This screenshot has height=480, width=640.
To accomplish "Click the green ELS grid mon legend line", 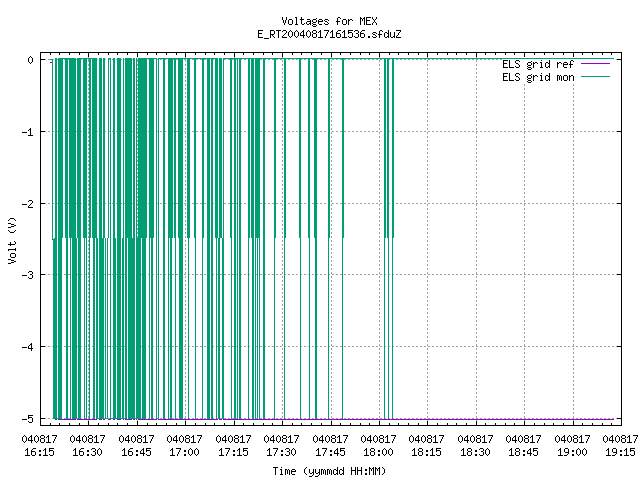I will click(595, 77).
